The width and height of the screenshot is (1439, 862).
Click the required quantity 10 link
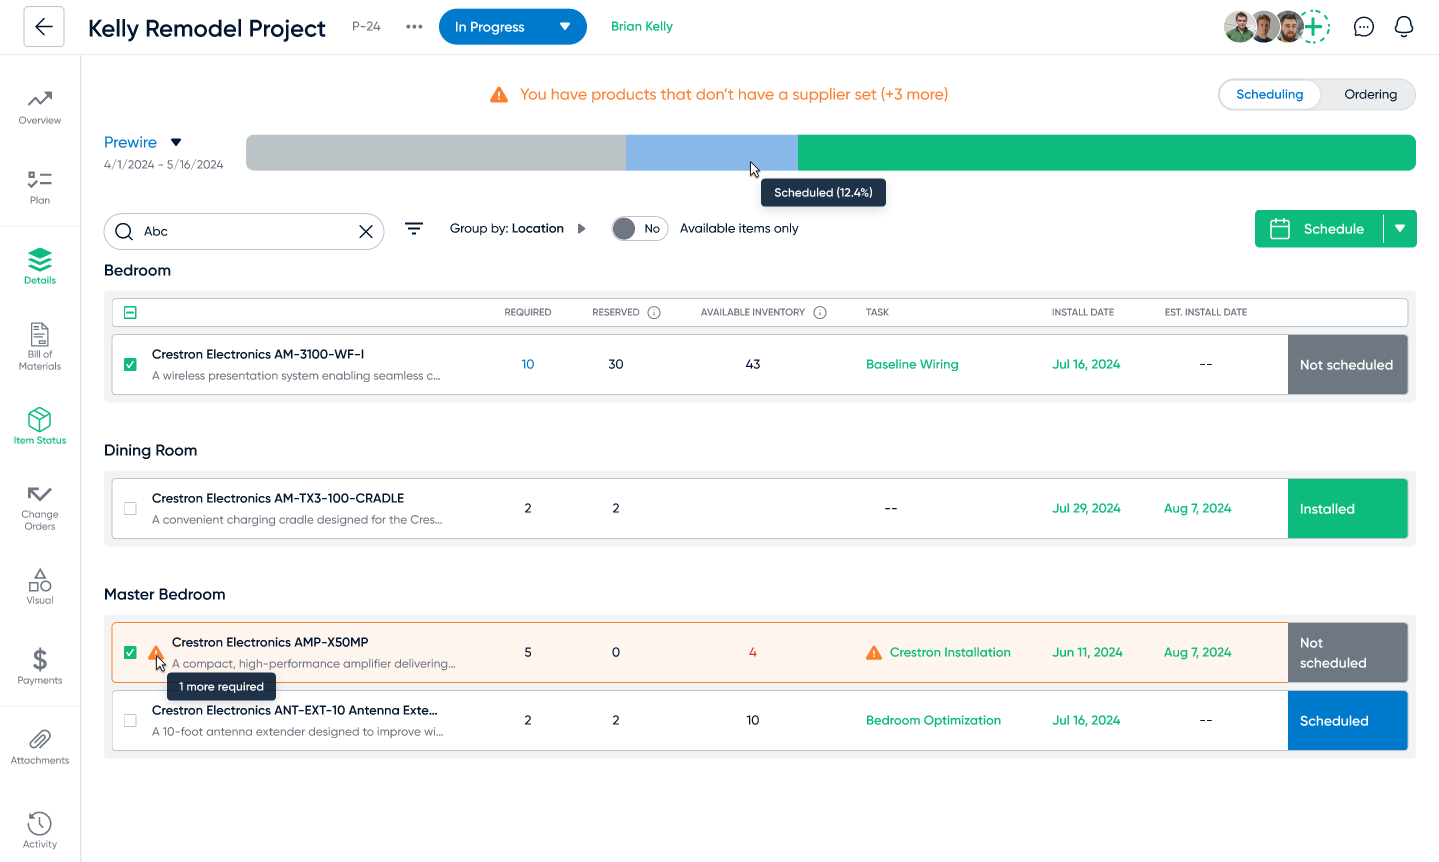click(528, 364)
